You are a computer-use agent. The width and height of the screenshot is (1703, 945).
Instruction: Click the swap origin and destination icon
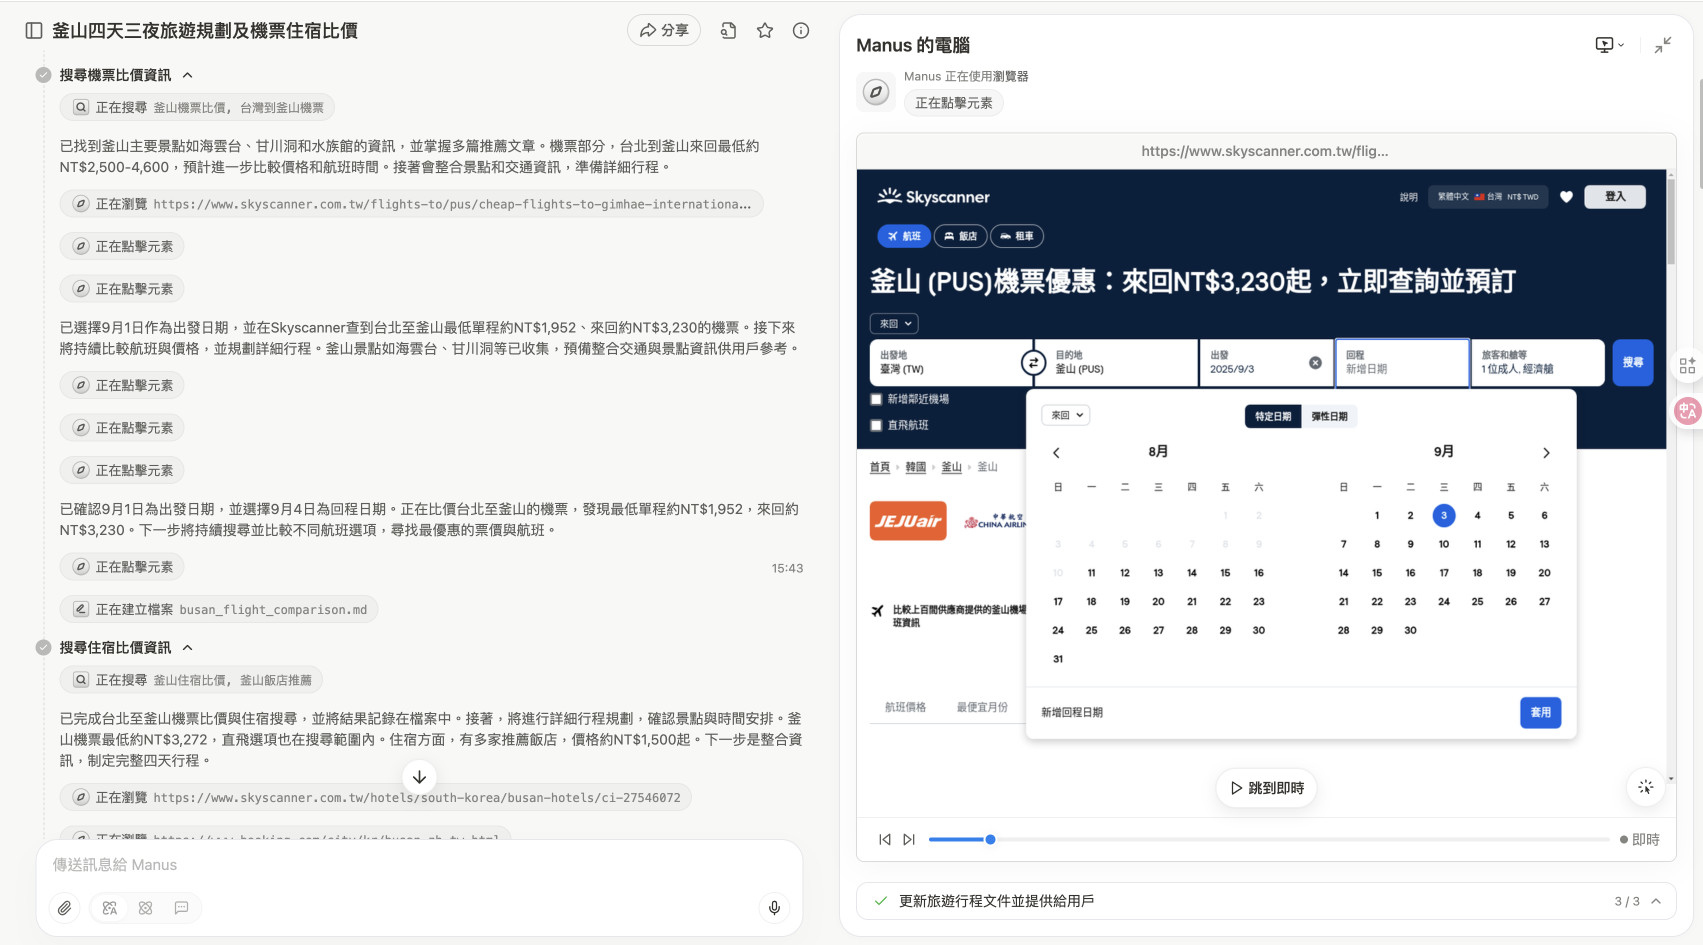1033,362
